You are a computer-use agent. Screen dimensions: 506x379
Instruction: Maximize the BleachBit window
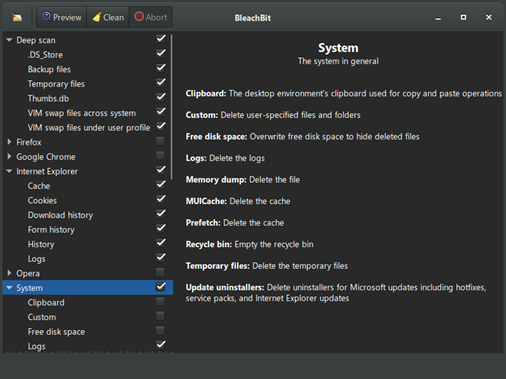click(463, 17)
